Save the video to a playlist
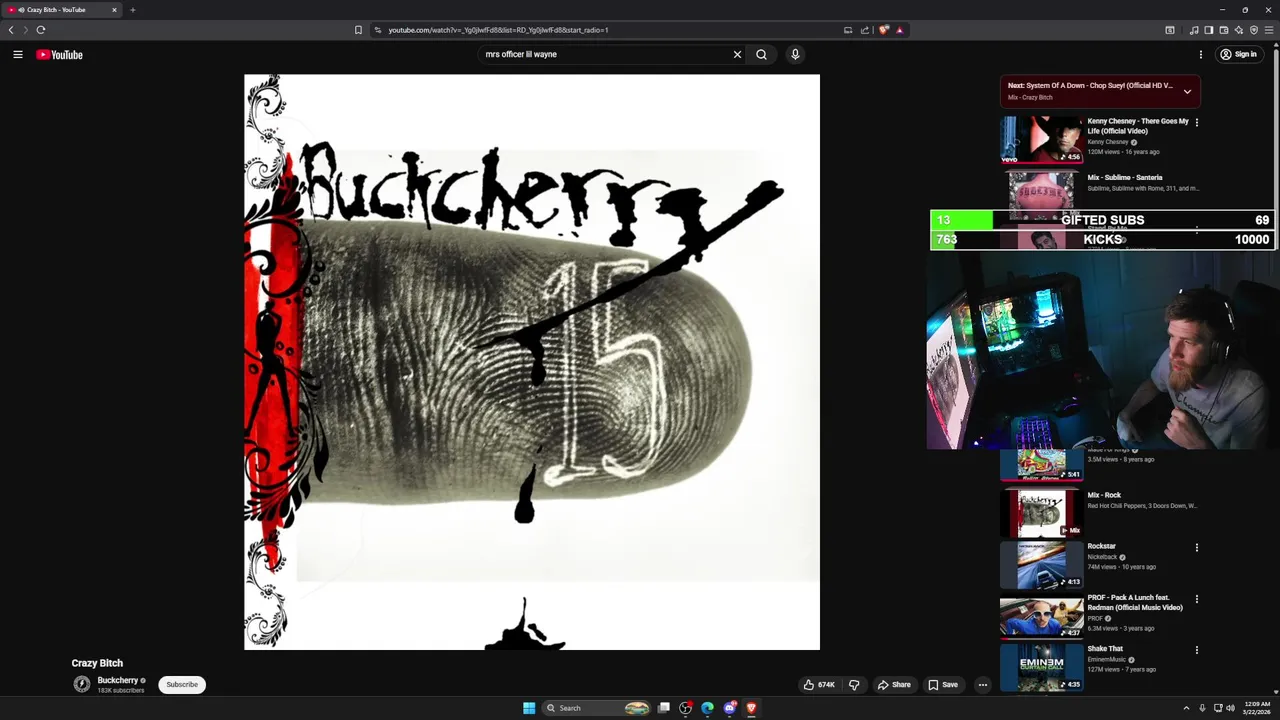1280x720 pixels. [943, 685]
